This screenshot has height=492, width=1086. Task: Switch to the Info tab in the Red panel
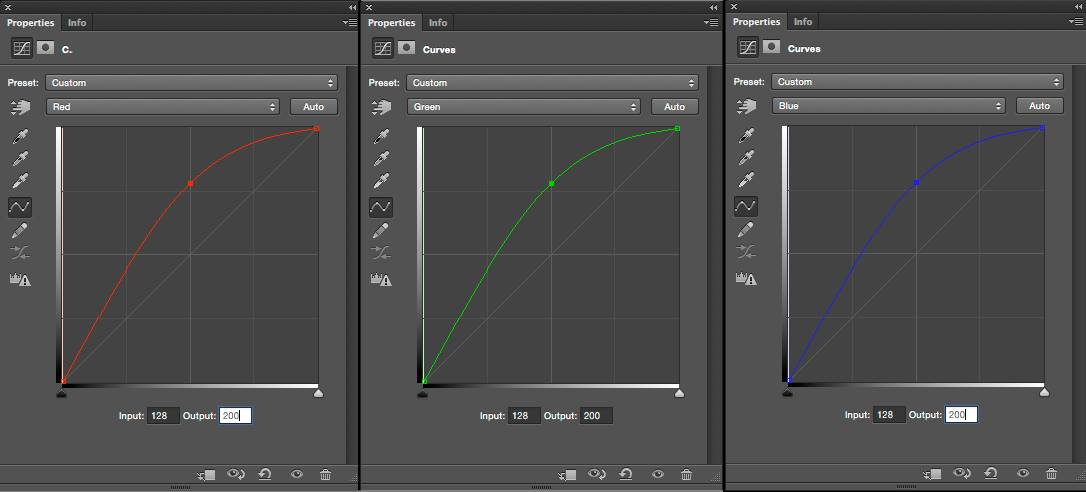[77, 23]
